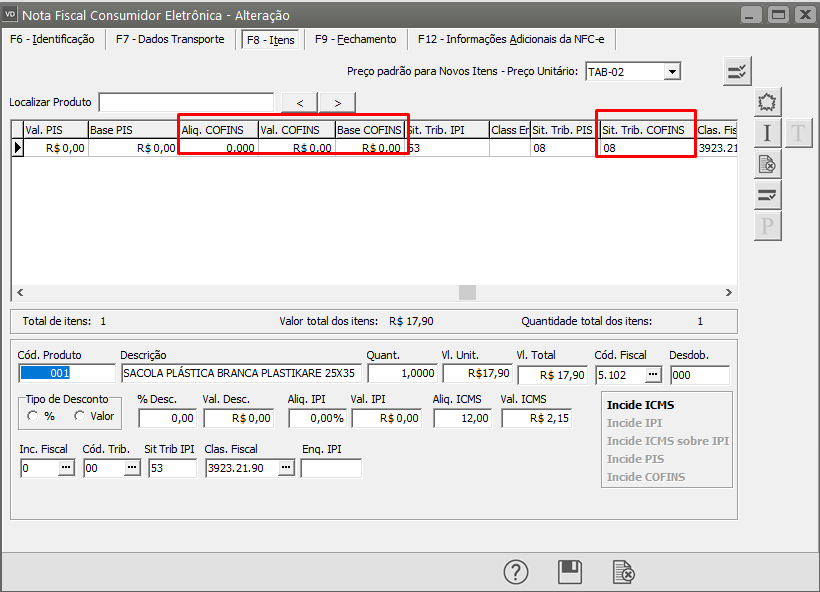Open the Inc. Fiscal lookup button
Viewport: 820px width, 592px height.
tap(66, 468)
